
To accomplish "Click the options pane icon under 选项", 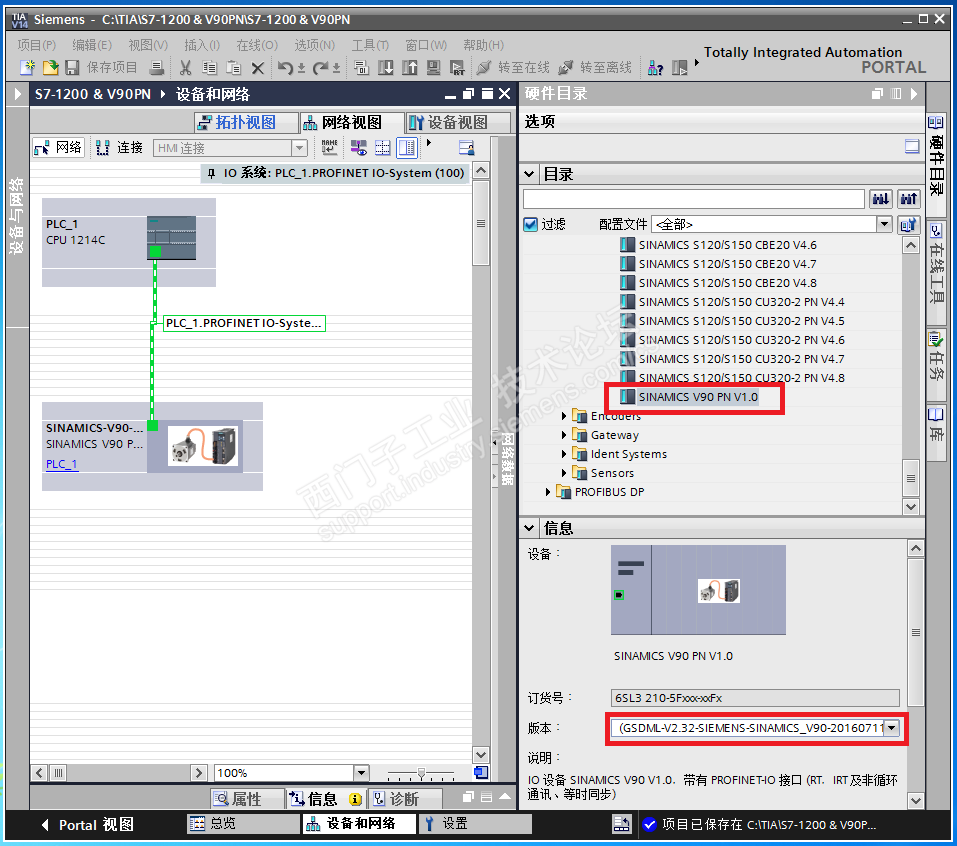I will (912, 146).
